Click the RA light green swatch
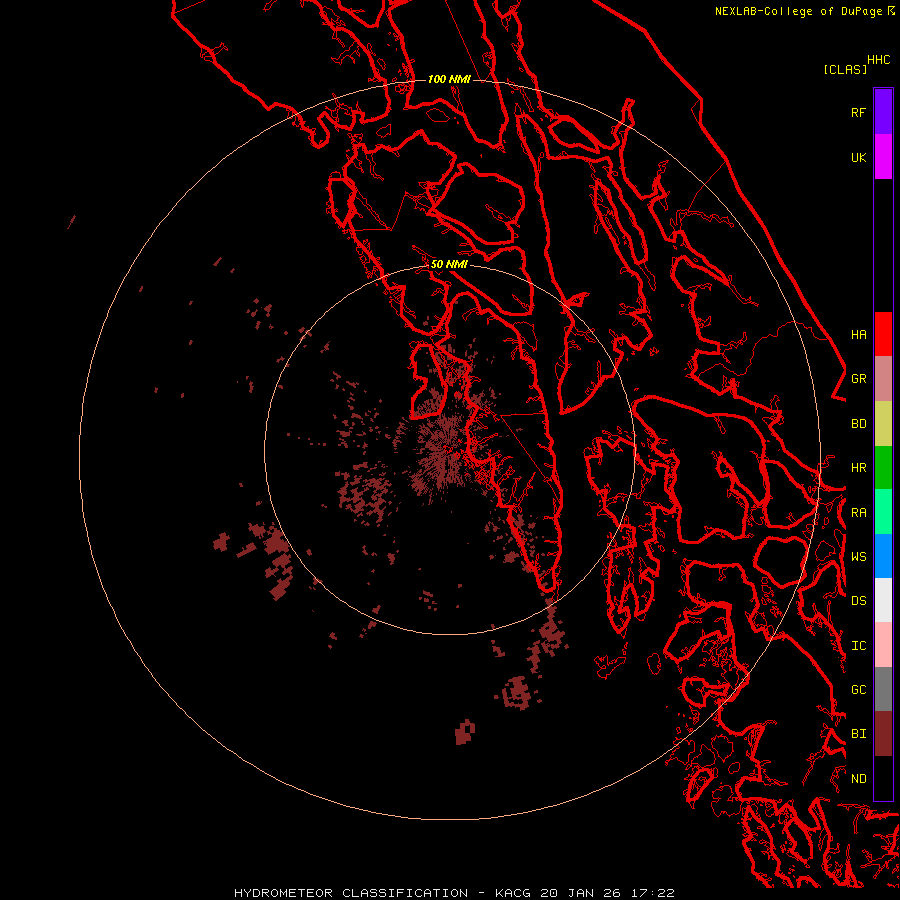The image size is (900, 900). point(883,512)
